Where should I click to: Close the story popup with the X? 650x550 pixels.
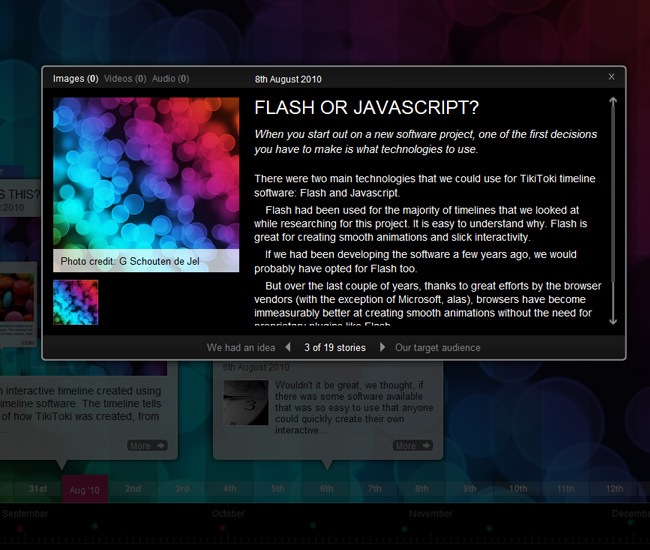point(611,77)
